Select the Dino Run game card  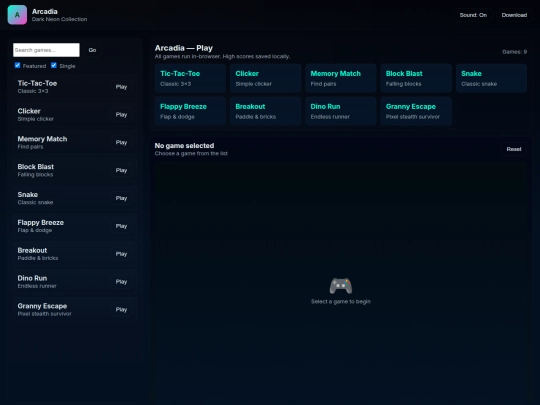341,111
